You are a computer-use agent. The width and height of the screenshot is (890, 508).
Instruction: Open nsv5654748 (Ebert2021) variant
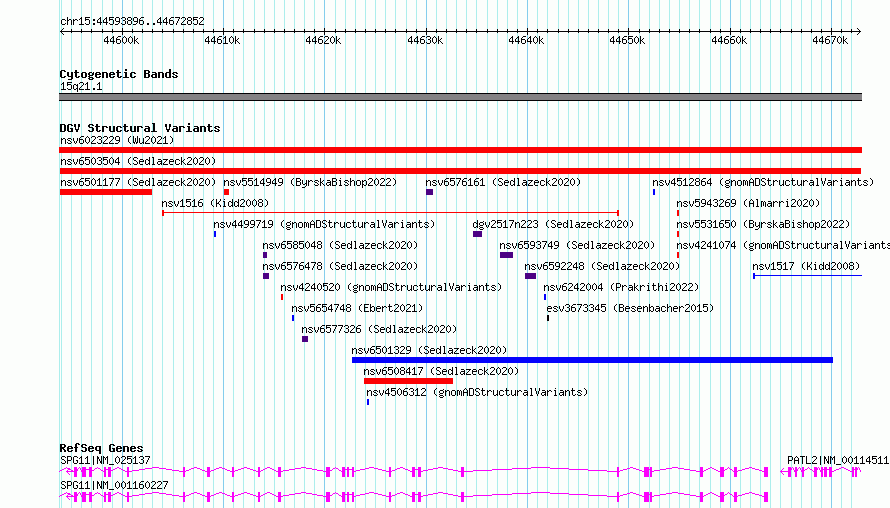click(357, 308)
